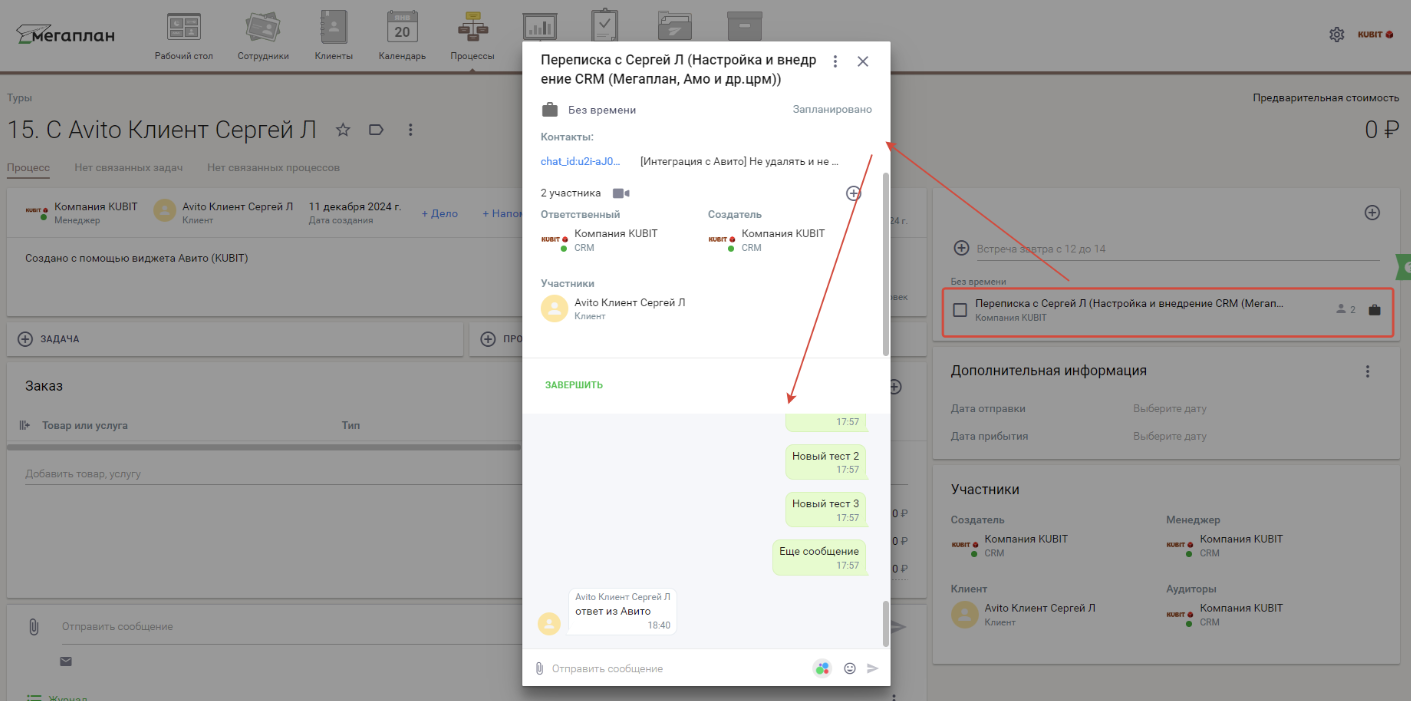This screenshot has height=701, width=1411.
Task: Click the tag label icon beside the process title
Action: coord(377,130)
